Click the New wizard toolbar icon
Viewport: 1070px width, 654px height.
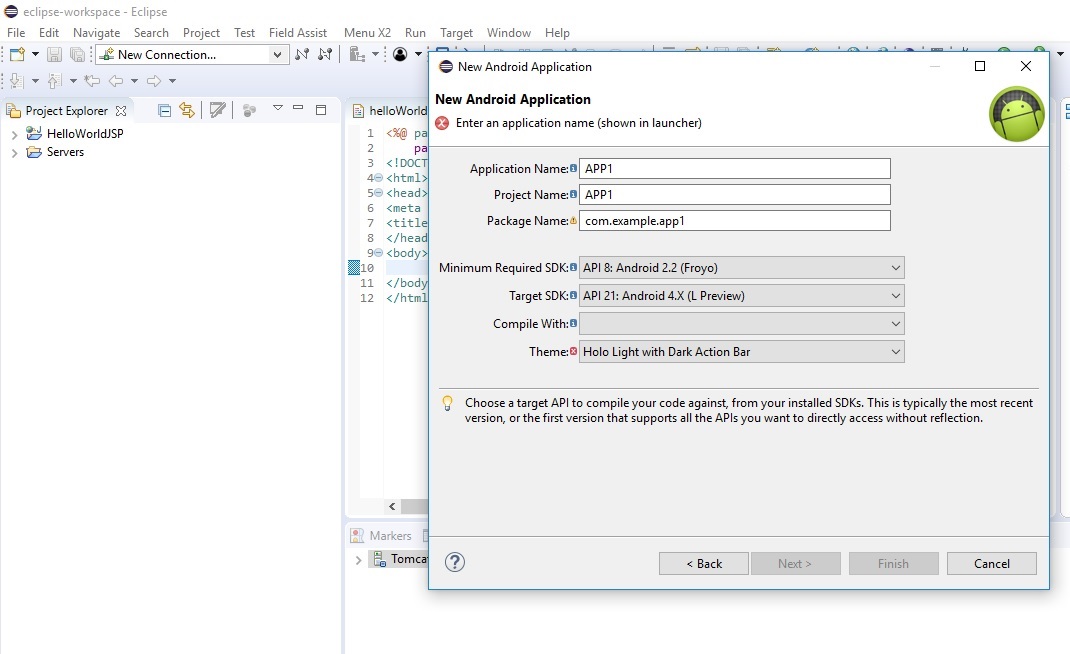click(17, 55)
